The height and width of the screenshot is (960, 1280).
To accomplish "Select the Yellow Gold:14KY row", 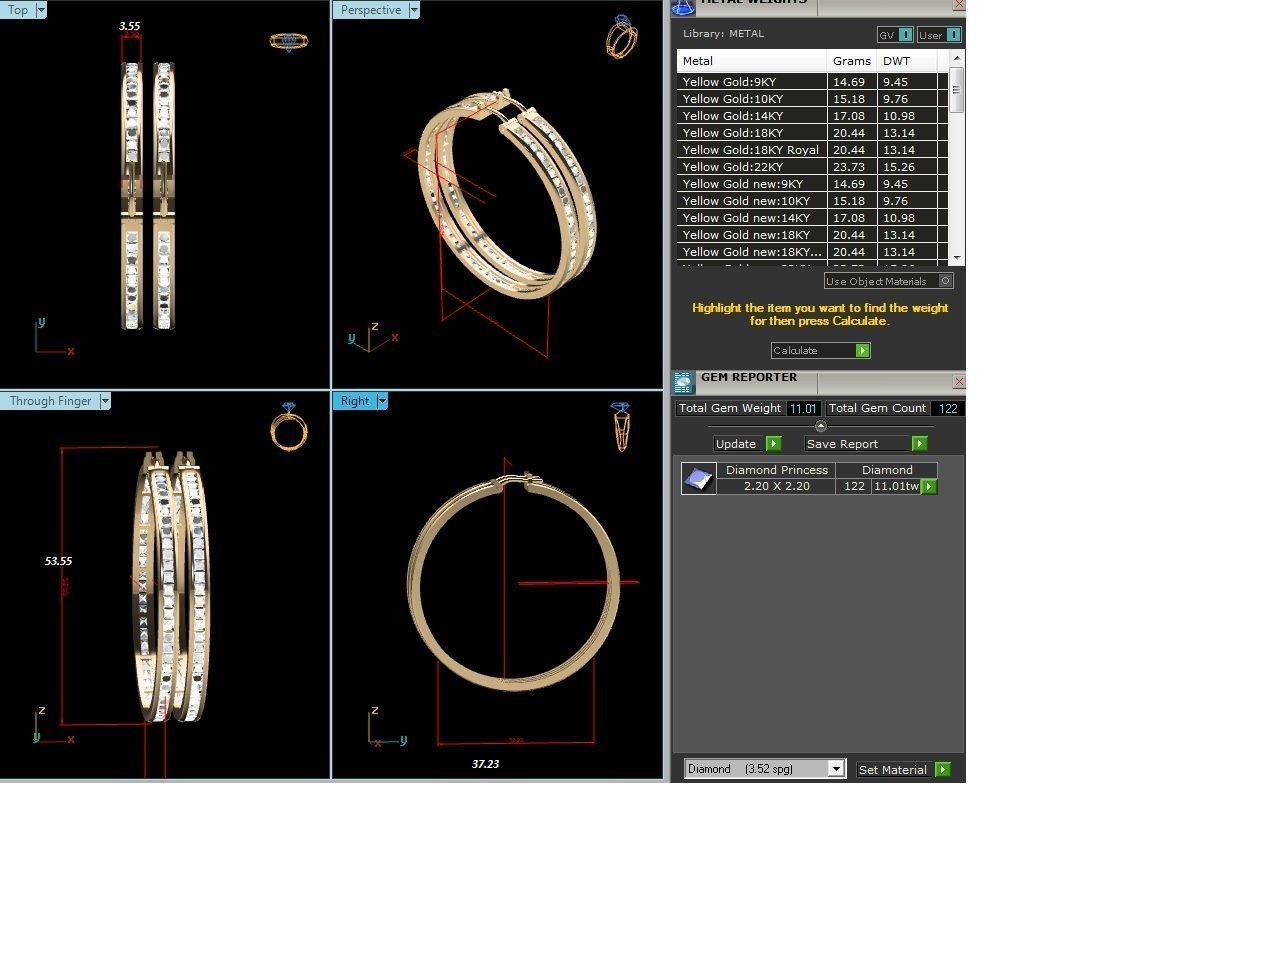I will coord(812,116).
